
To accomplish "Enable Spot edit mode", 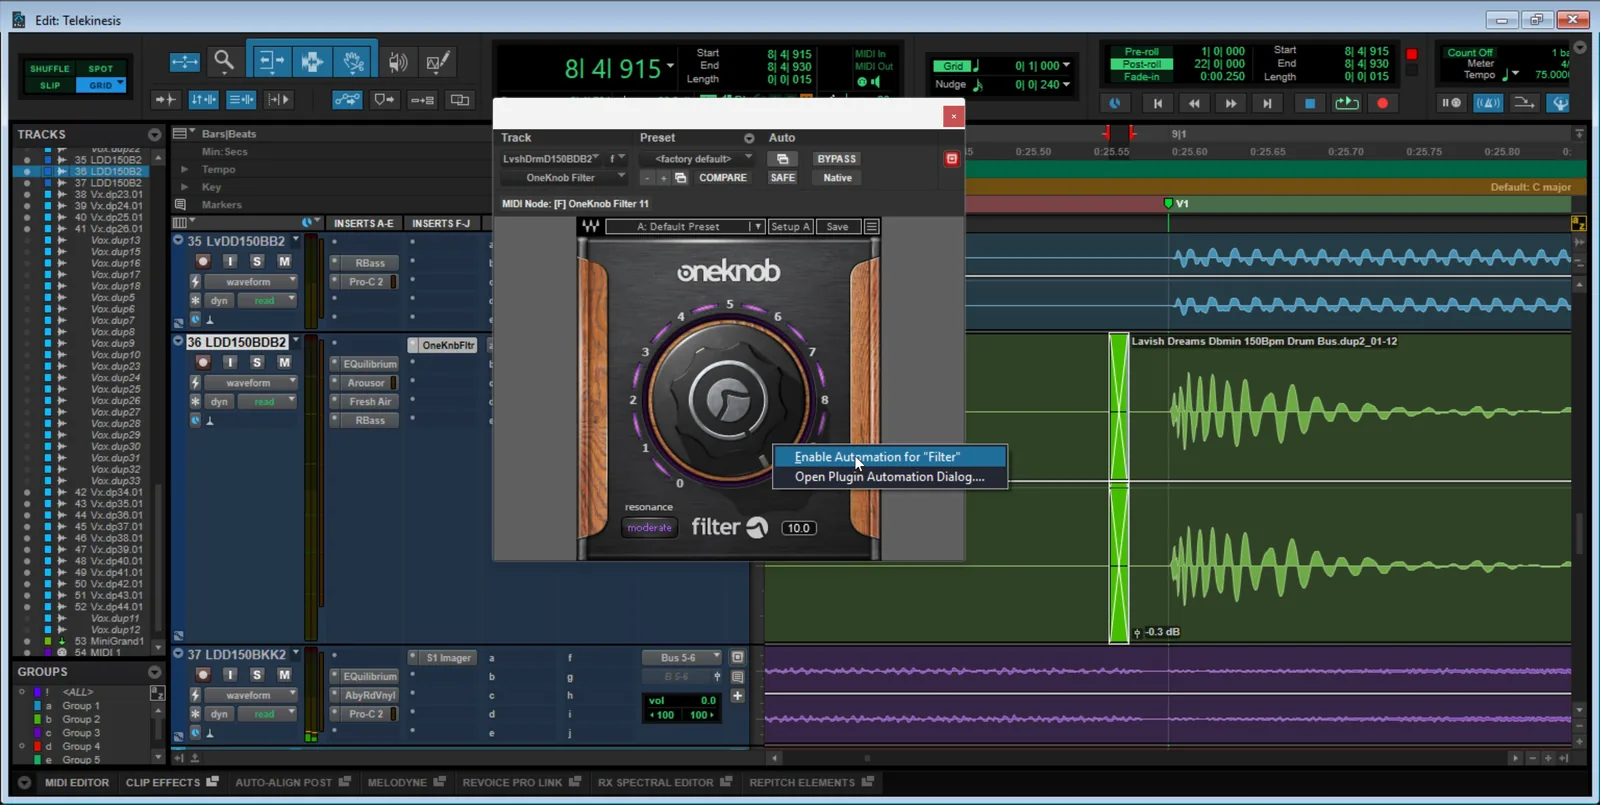I will point(101,69).
